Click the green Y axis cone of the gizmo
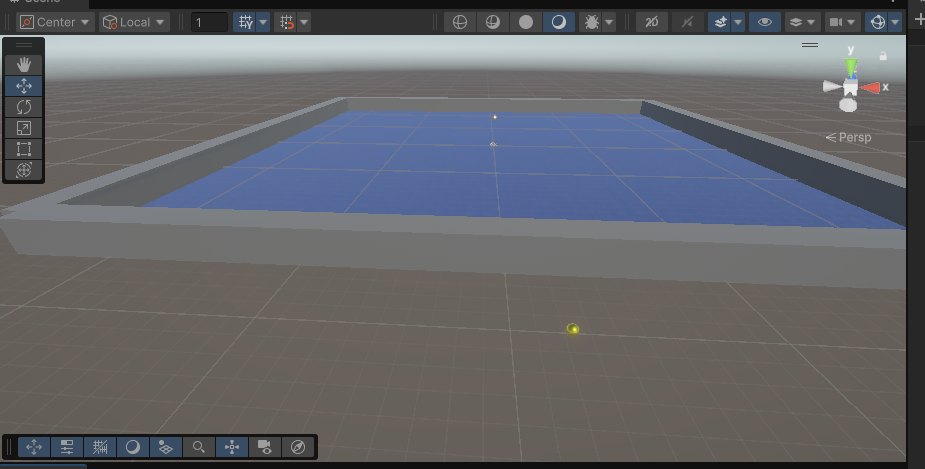The width and height of the screenshot is (925, 469). [850, 65]
